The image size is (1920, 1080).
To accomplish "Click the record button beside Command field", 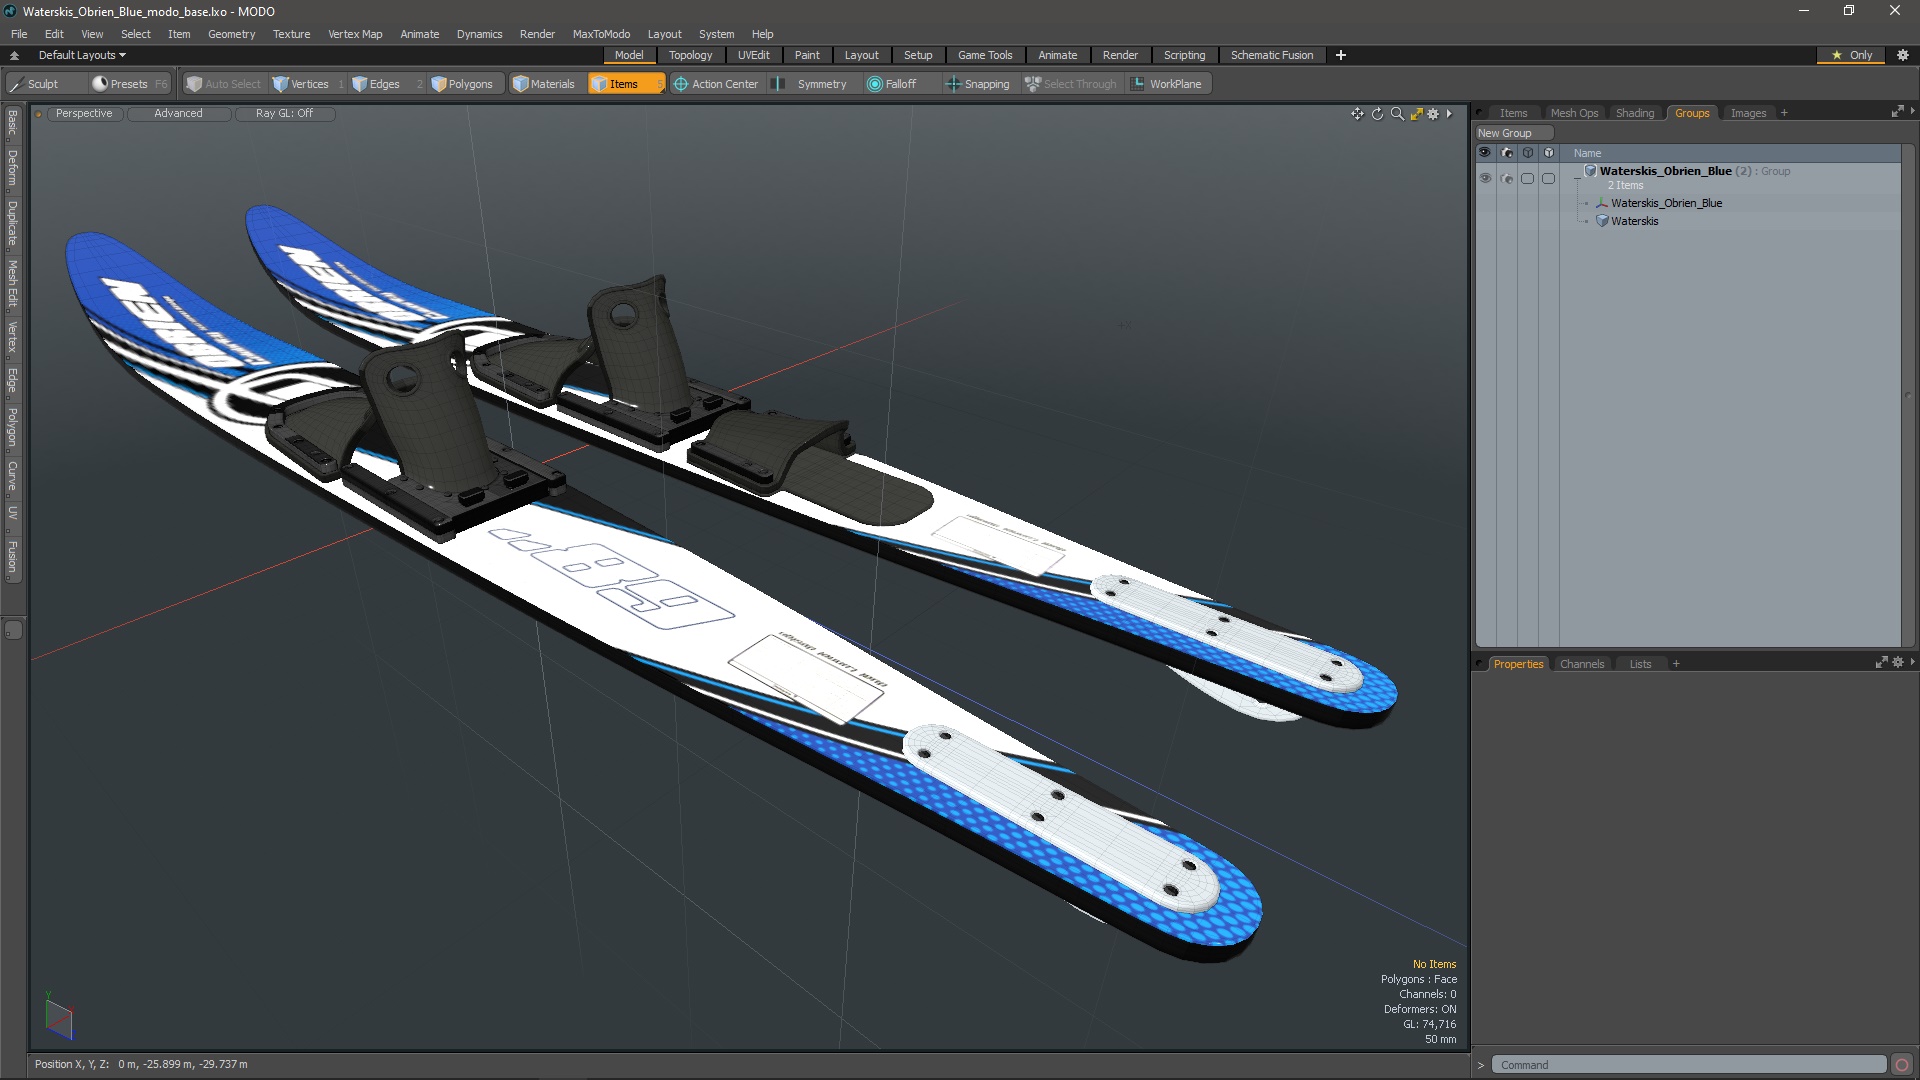I will 1902,1065.
